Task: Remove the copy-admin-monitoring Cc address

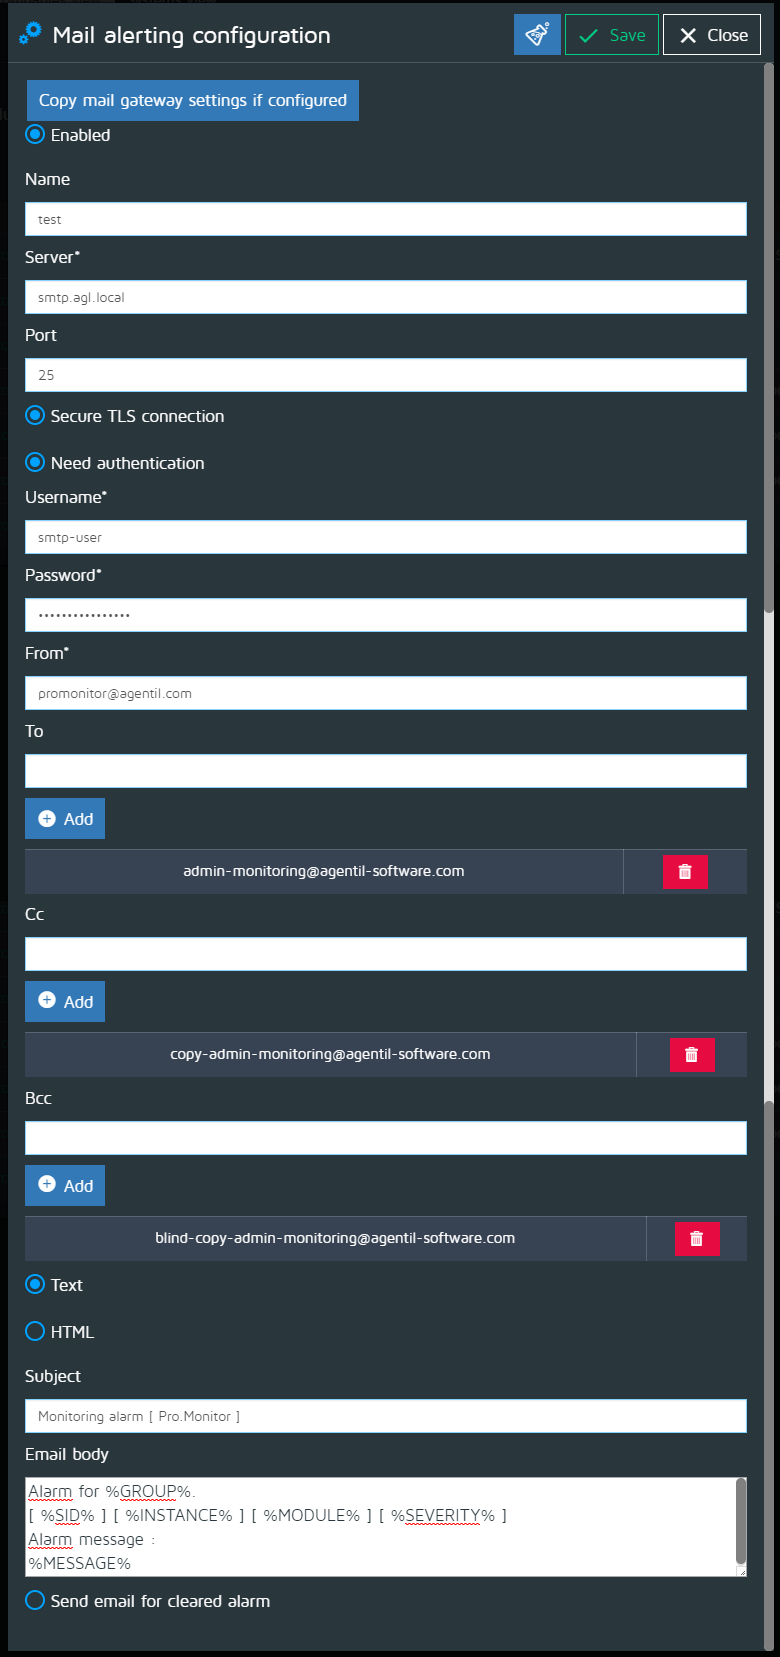Action: pos(691,1055)
